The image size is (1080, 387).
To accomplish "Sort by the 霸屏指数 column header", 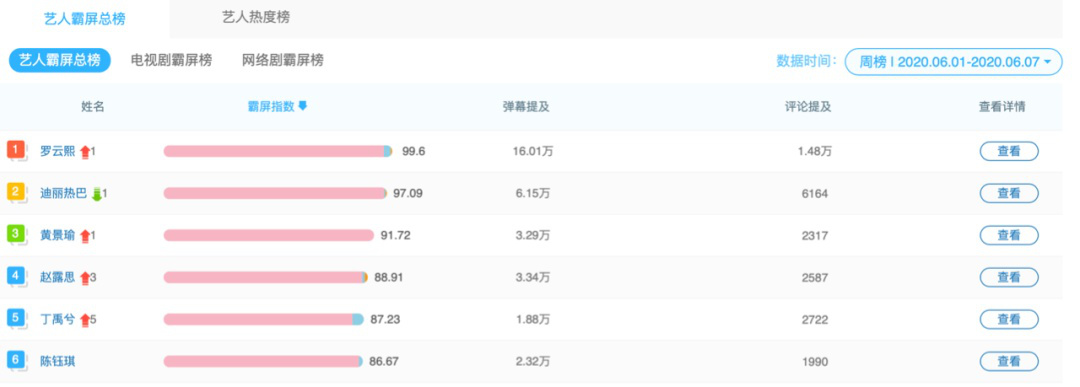I will 271,106.
